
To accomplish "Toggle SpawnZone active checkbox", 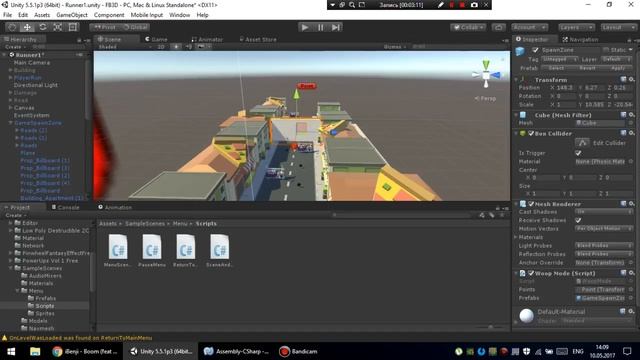I will click(535, 50).
